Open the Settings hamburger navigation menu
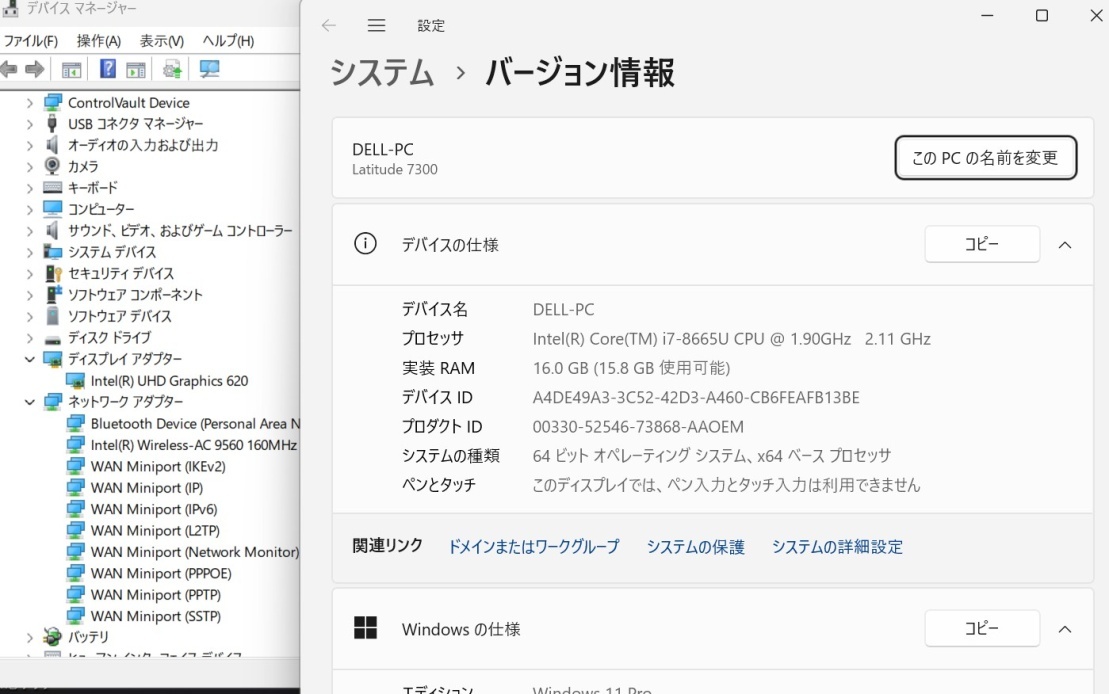This screenshot has width=1109, height=694. [x=376, y=25]
